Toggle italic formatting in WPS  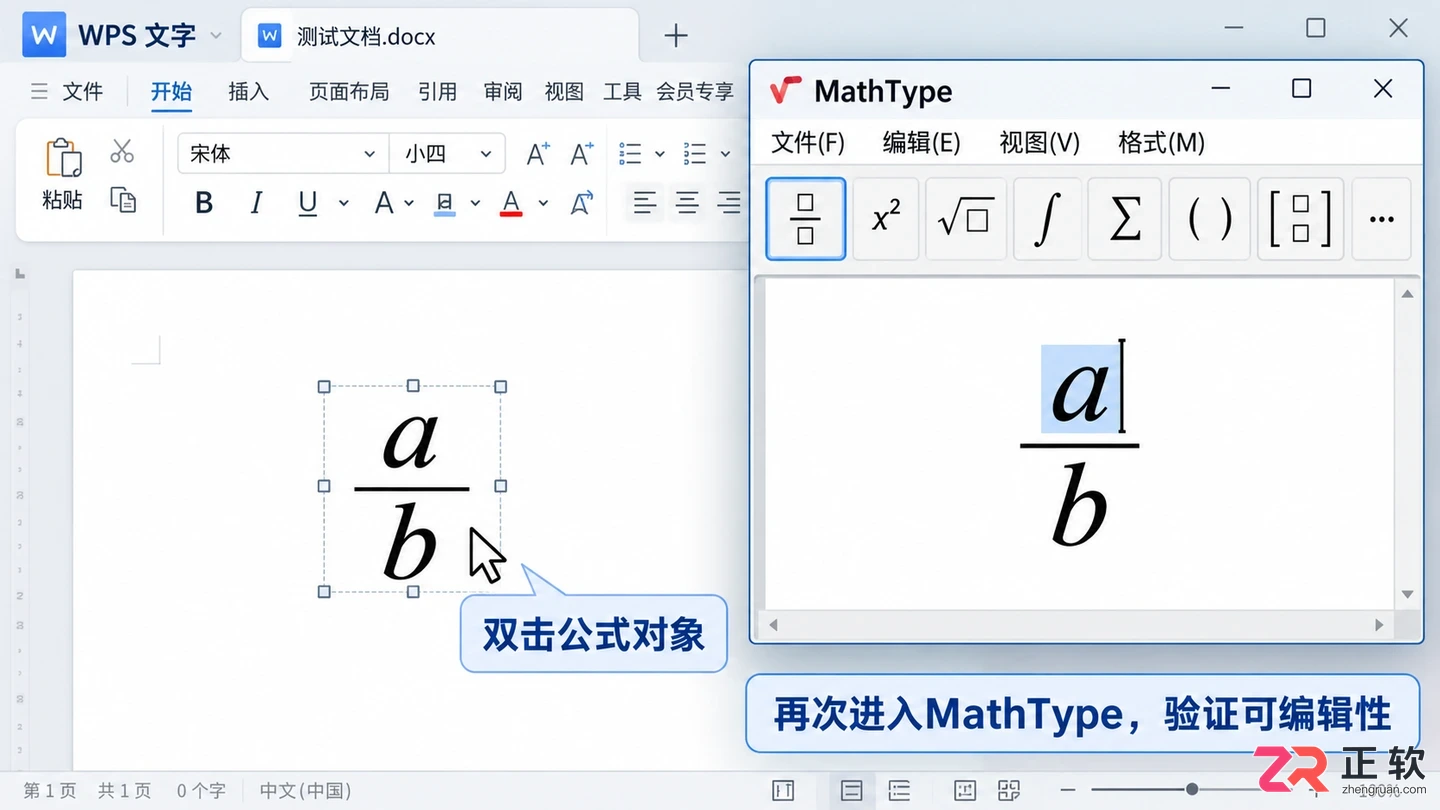(256, 203)
